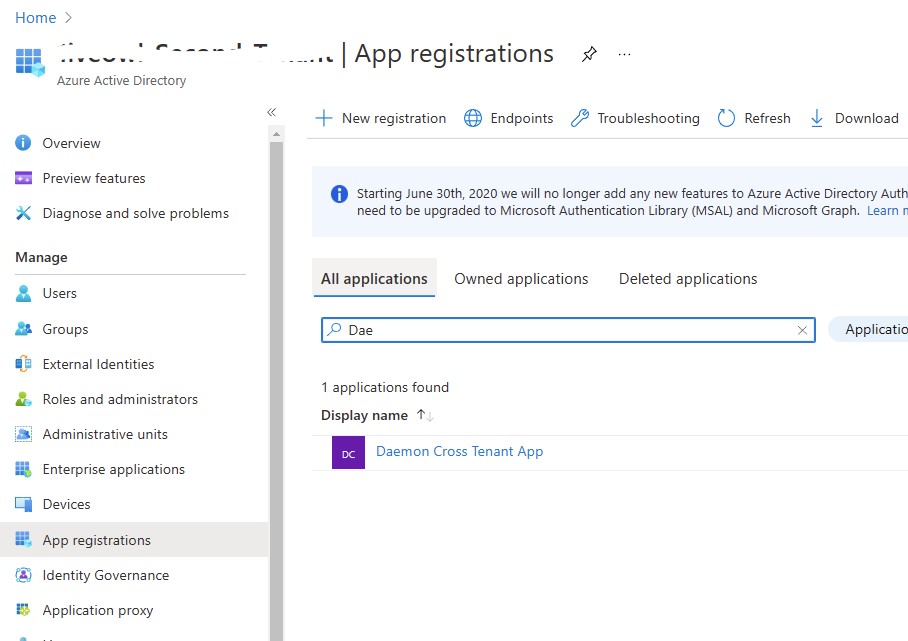This screenshot has height=641, width=908.
Task: Open Enterprise applications
Action: coord(114,470)
